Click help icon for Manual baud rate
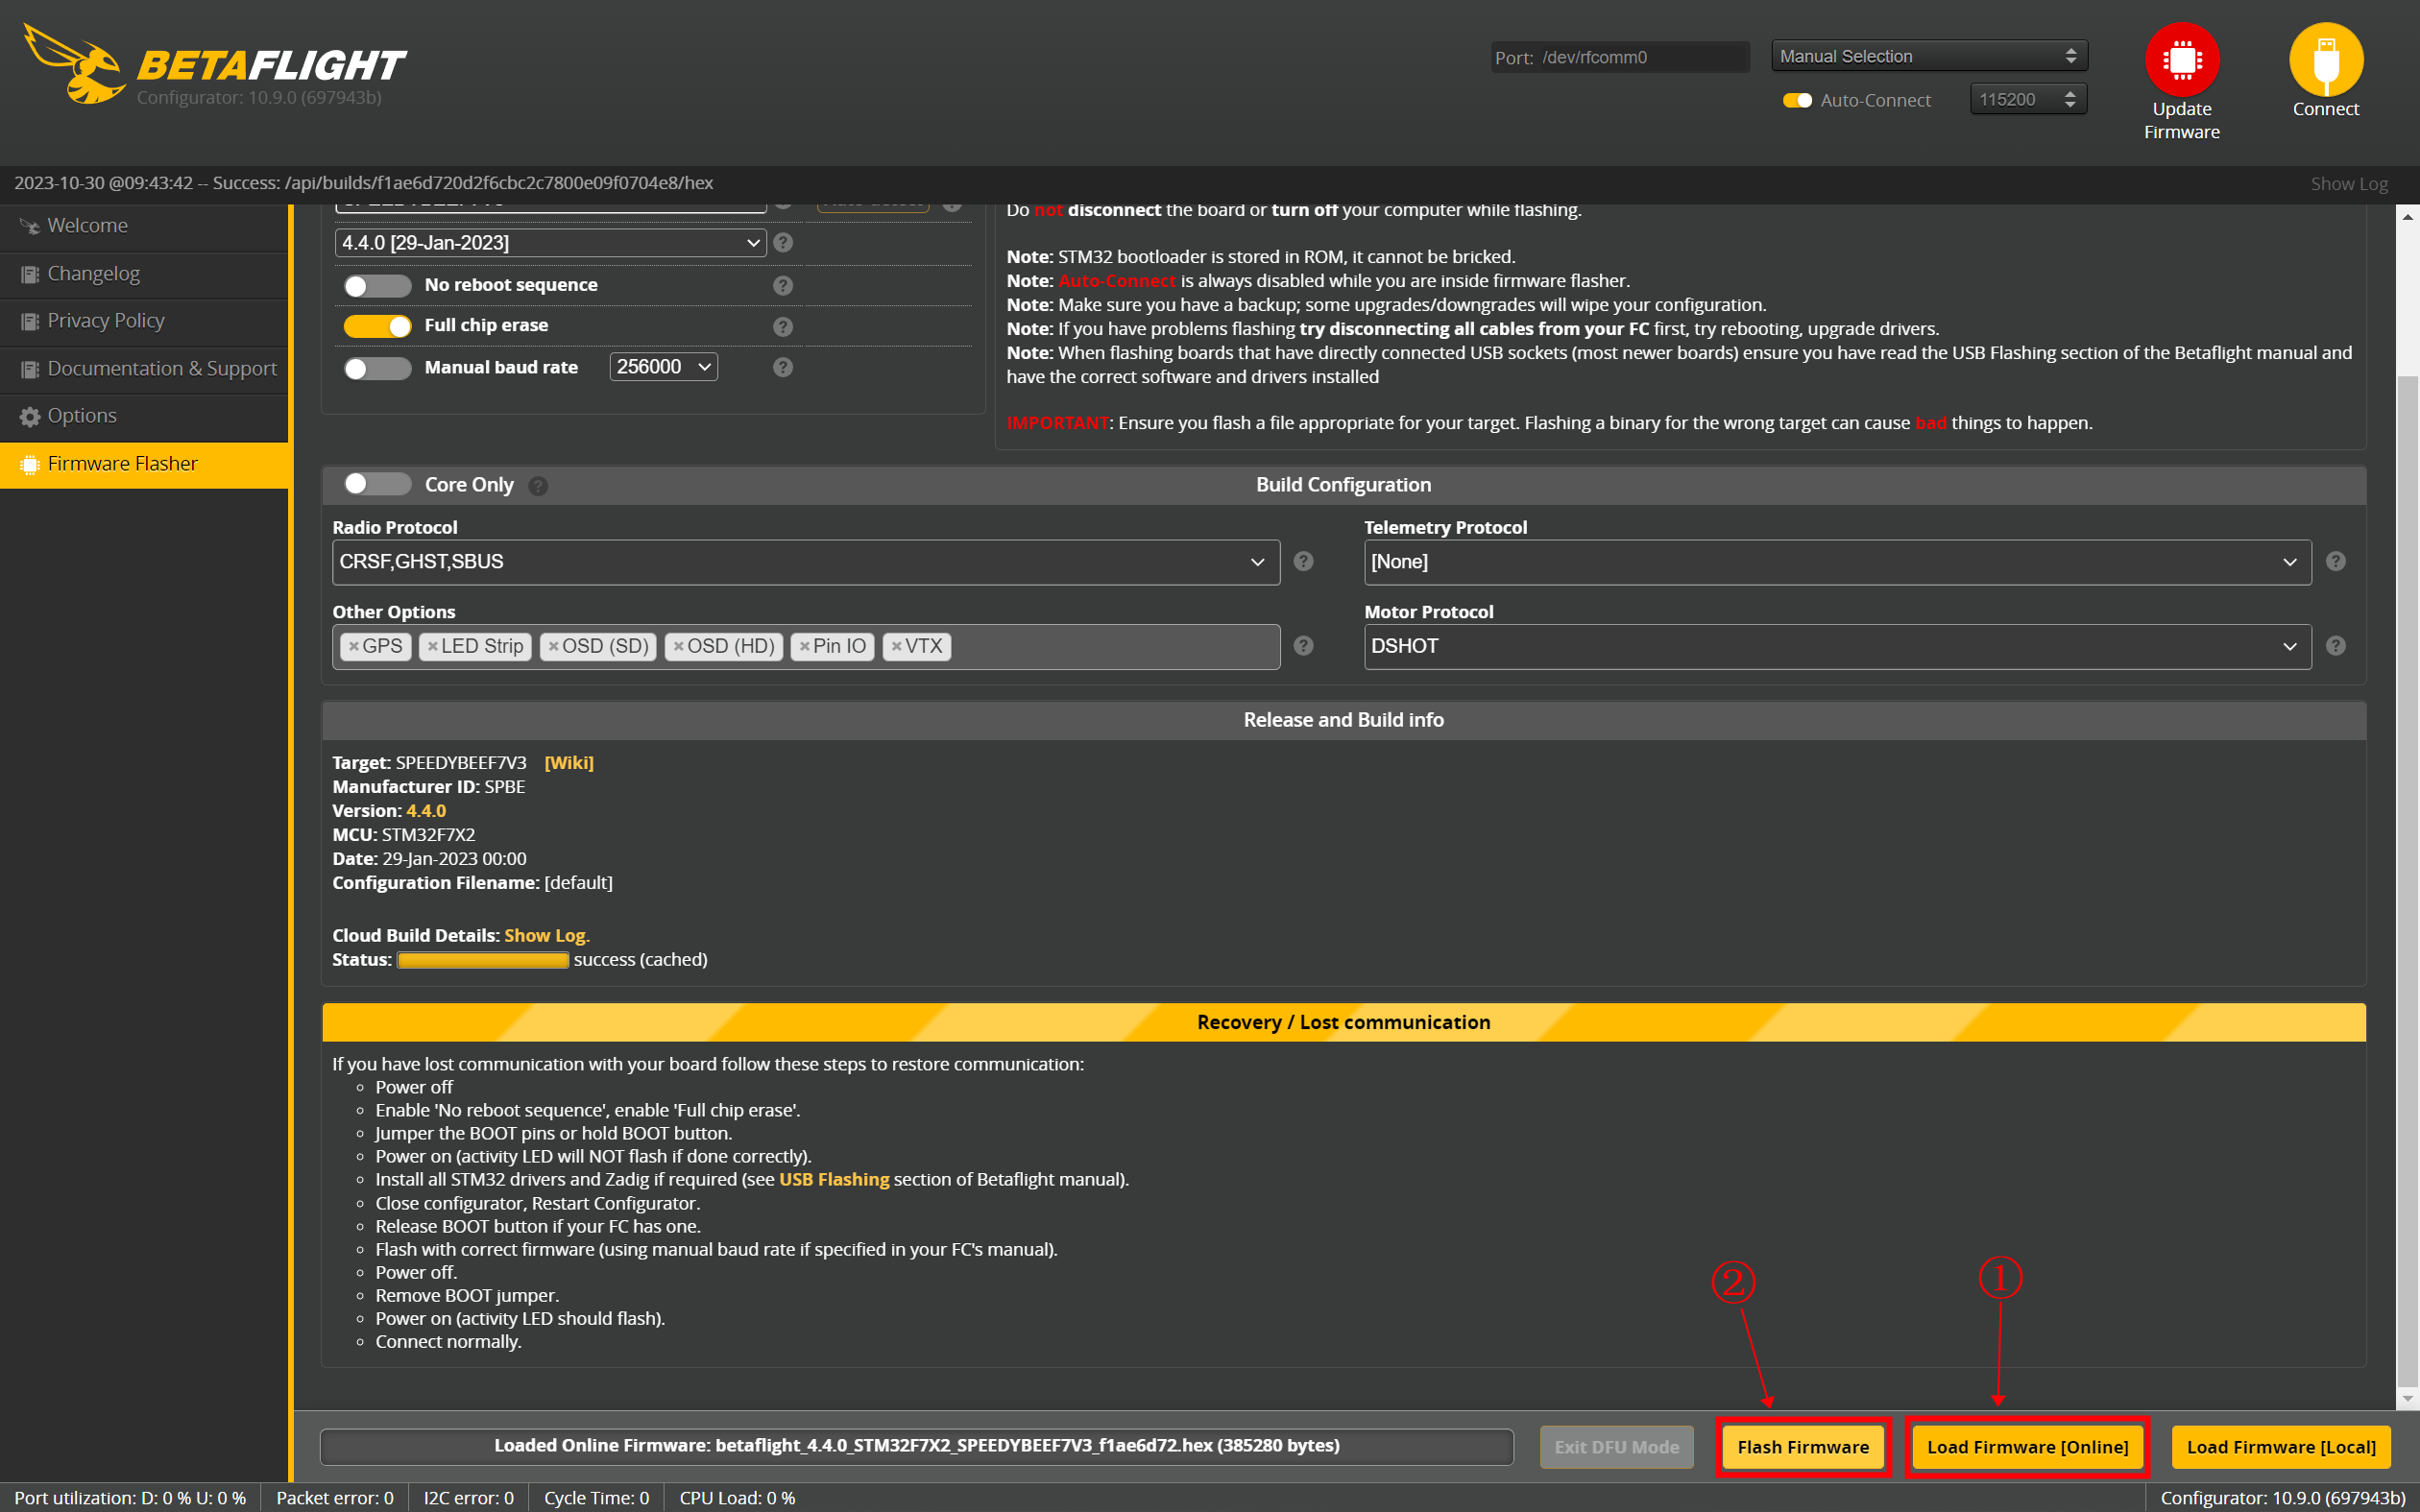The height and width of the screenshot is (1512, 2420). click(783, 367)
